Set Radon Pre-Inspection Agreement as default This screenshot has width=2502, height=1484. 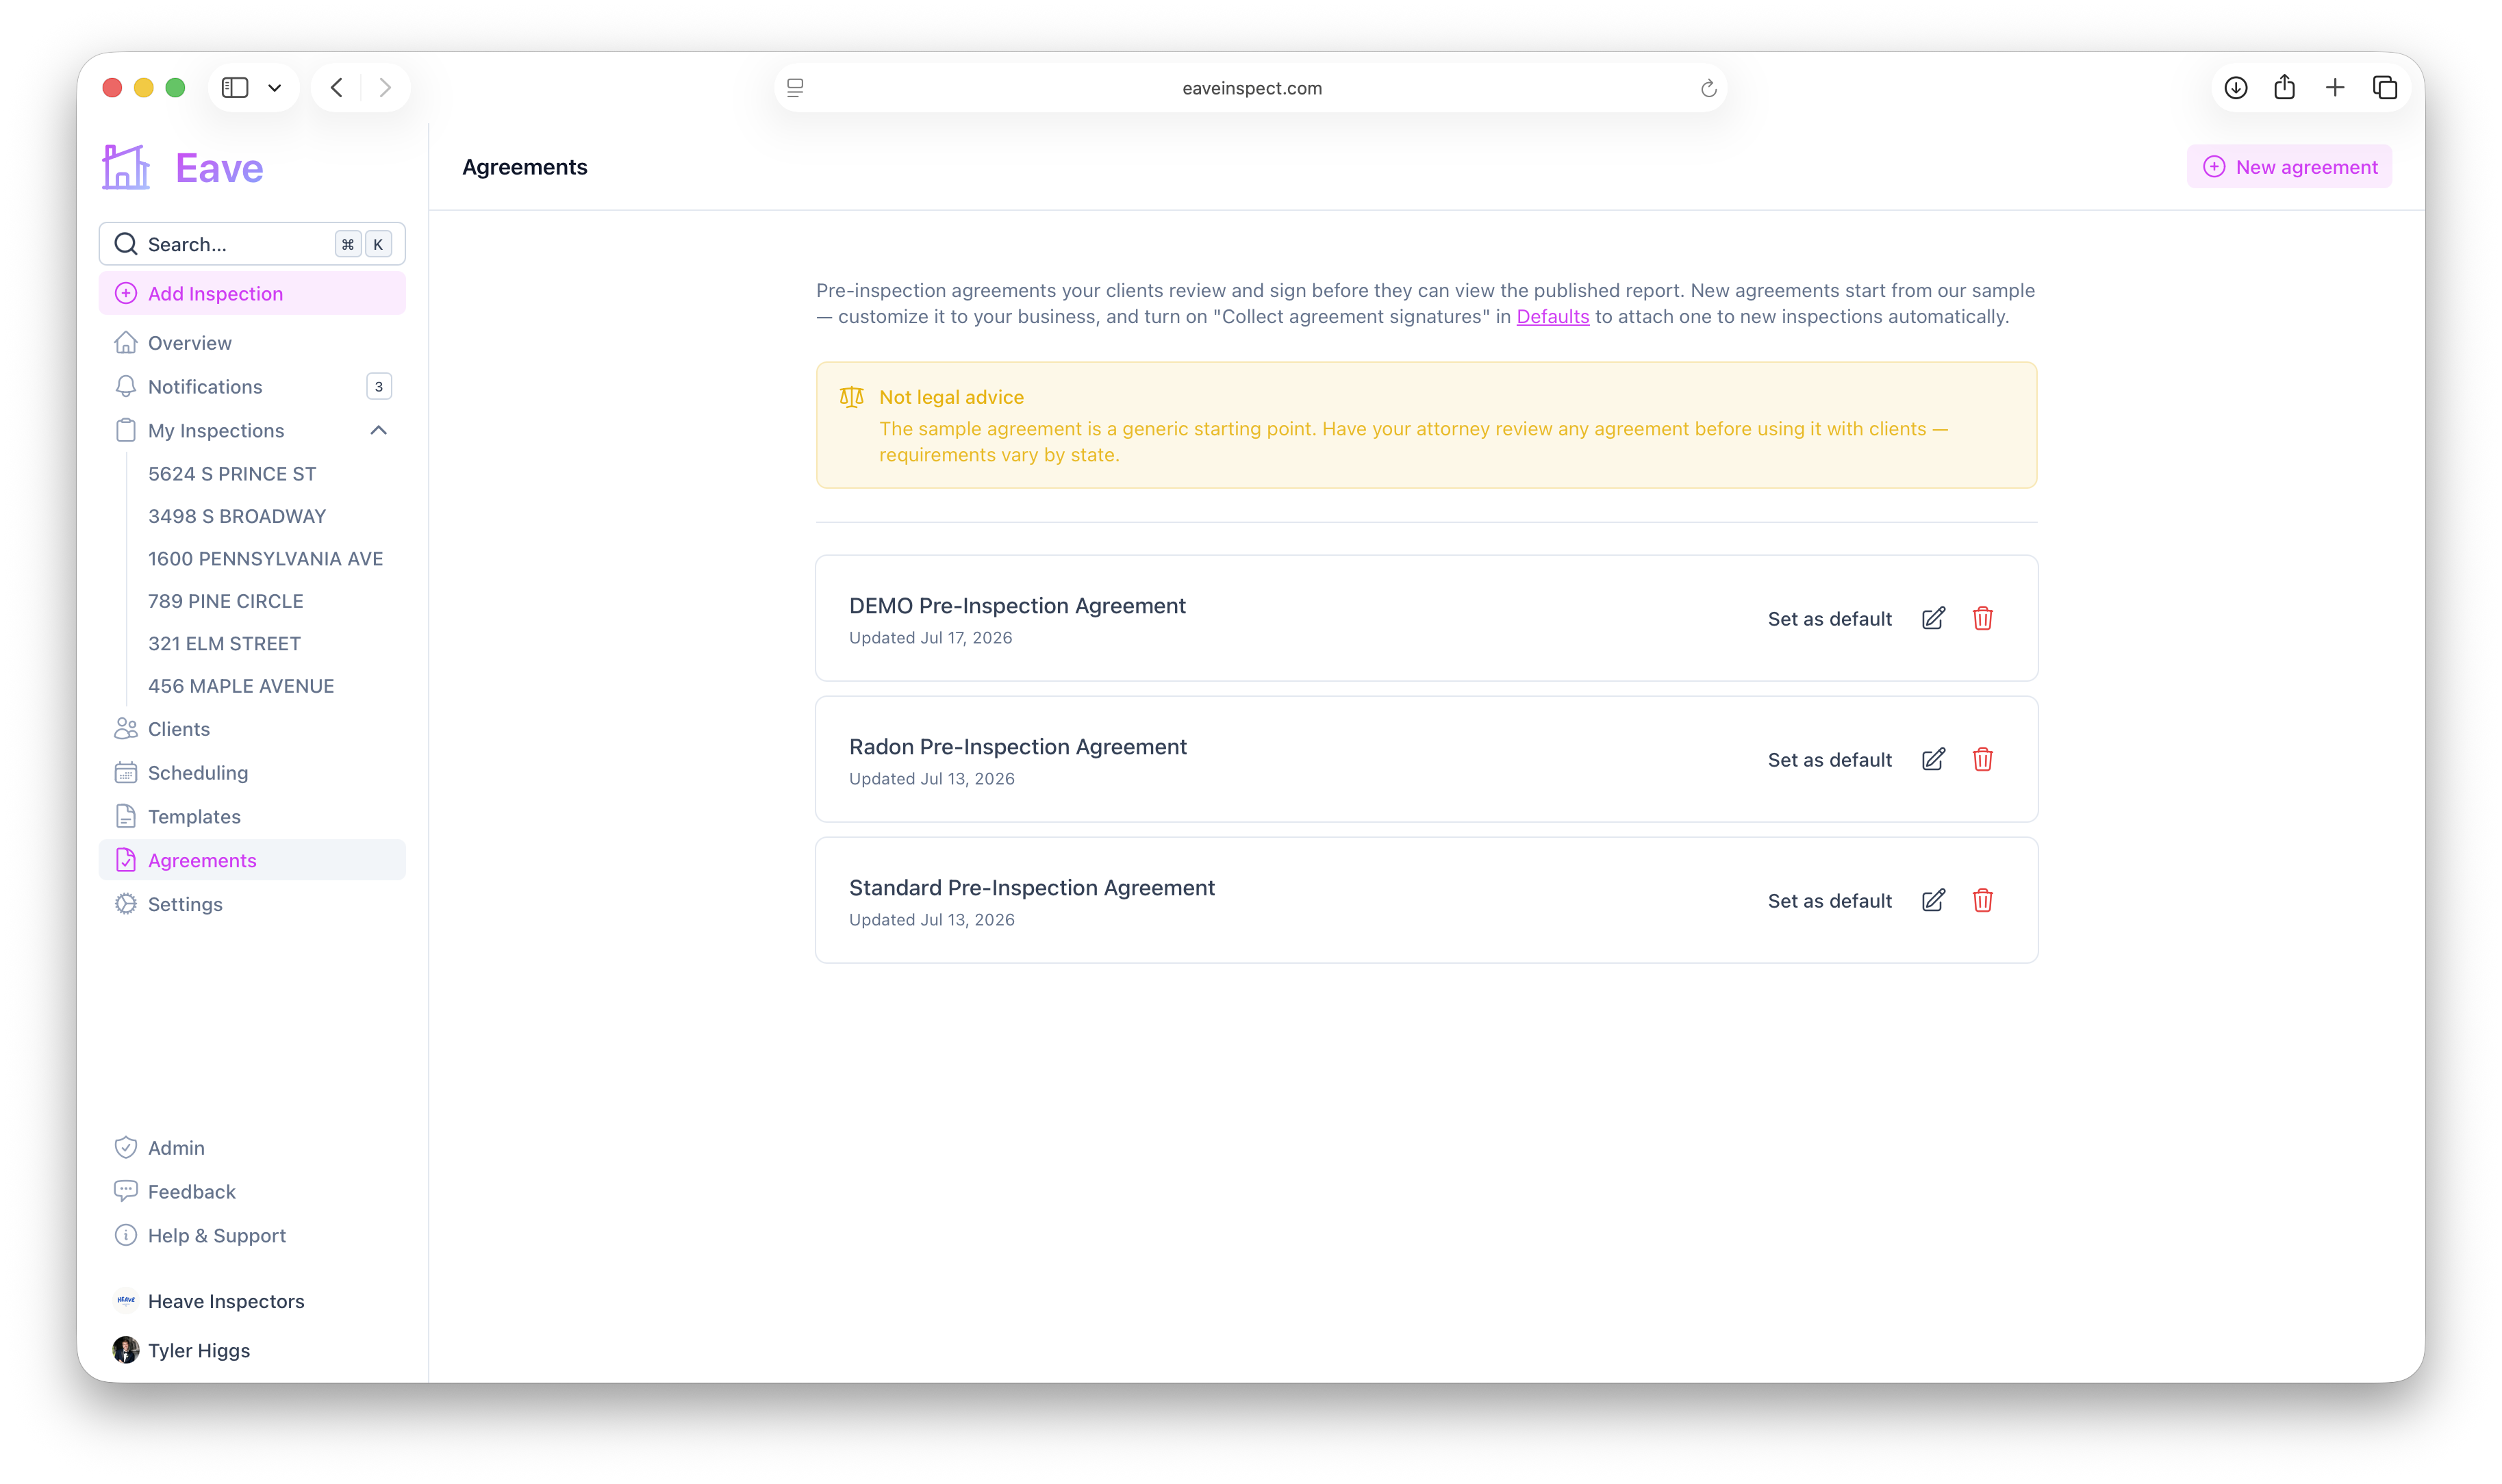(x=1829, y=760)
